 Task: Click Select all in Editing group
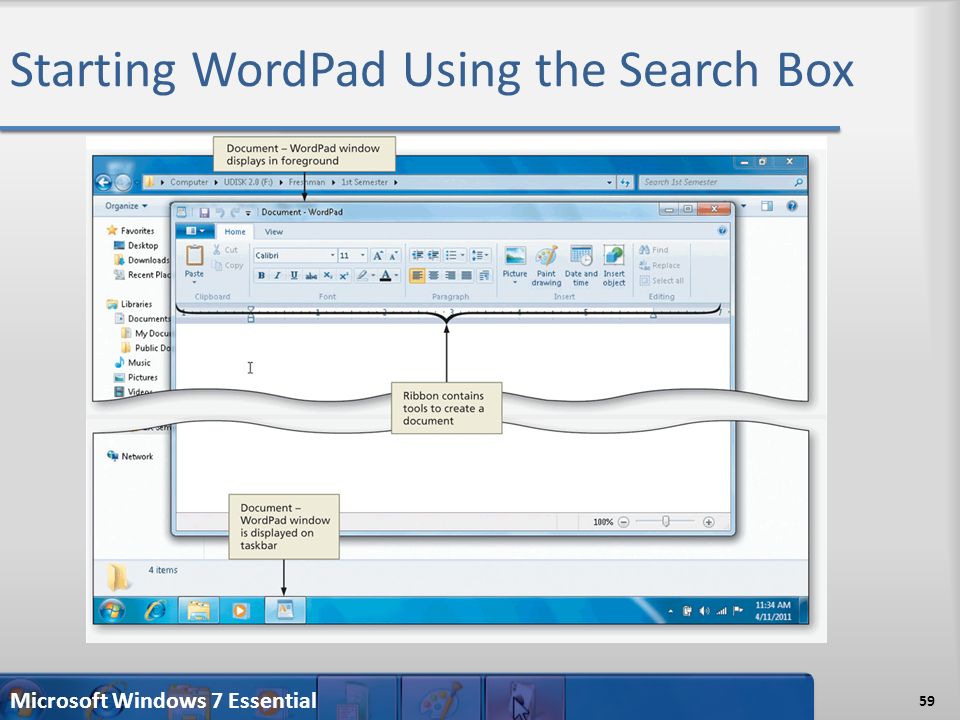(x=661, y=281)
